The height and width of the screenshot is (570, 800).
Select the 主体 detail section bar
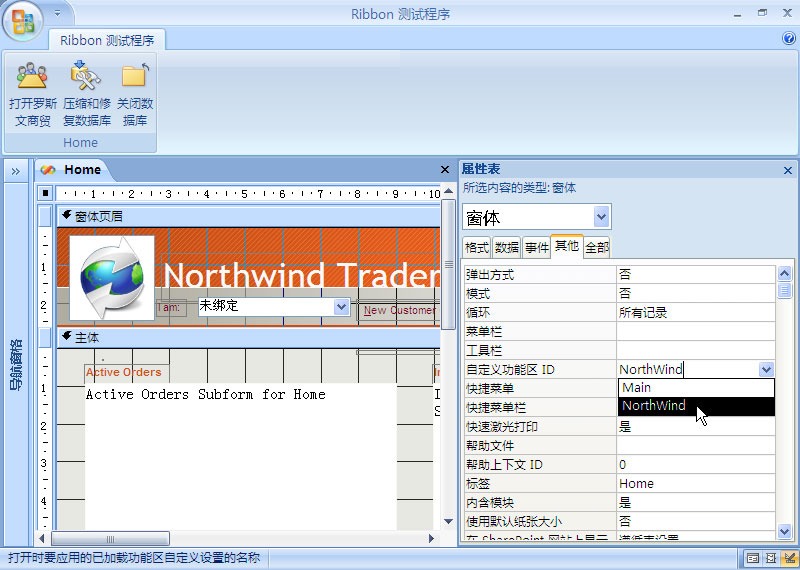click(x=248, y=337)
